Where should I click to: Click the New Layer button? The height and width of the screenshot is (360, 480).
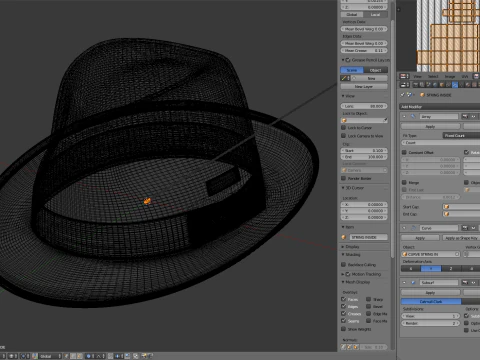[364, 86]
